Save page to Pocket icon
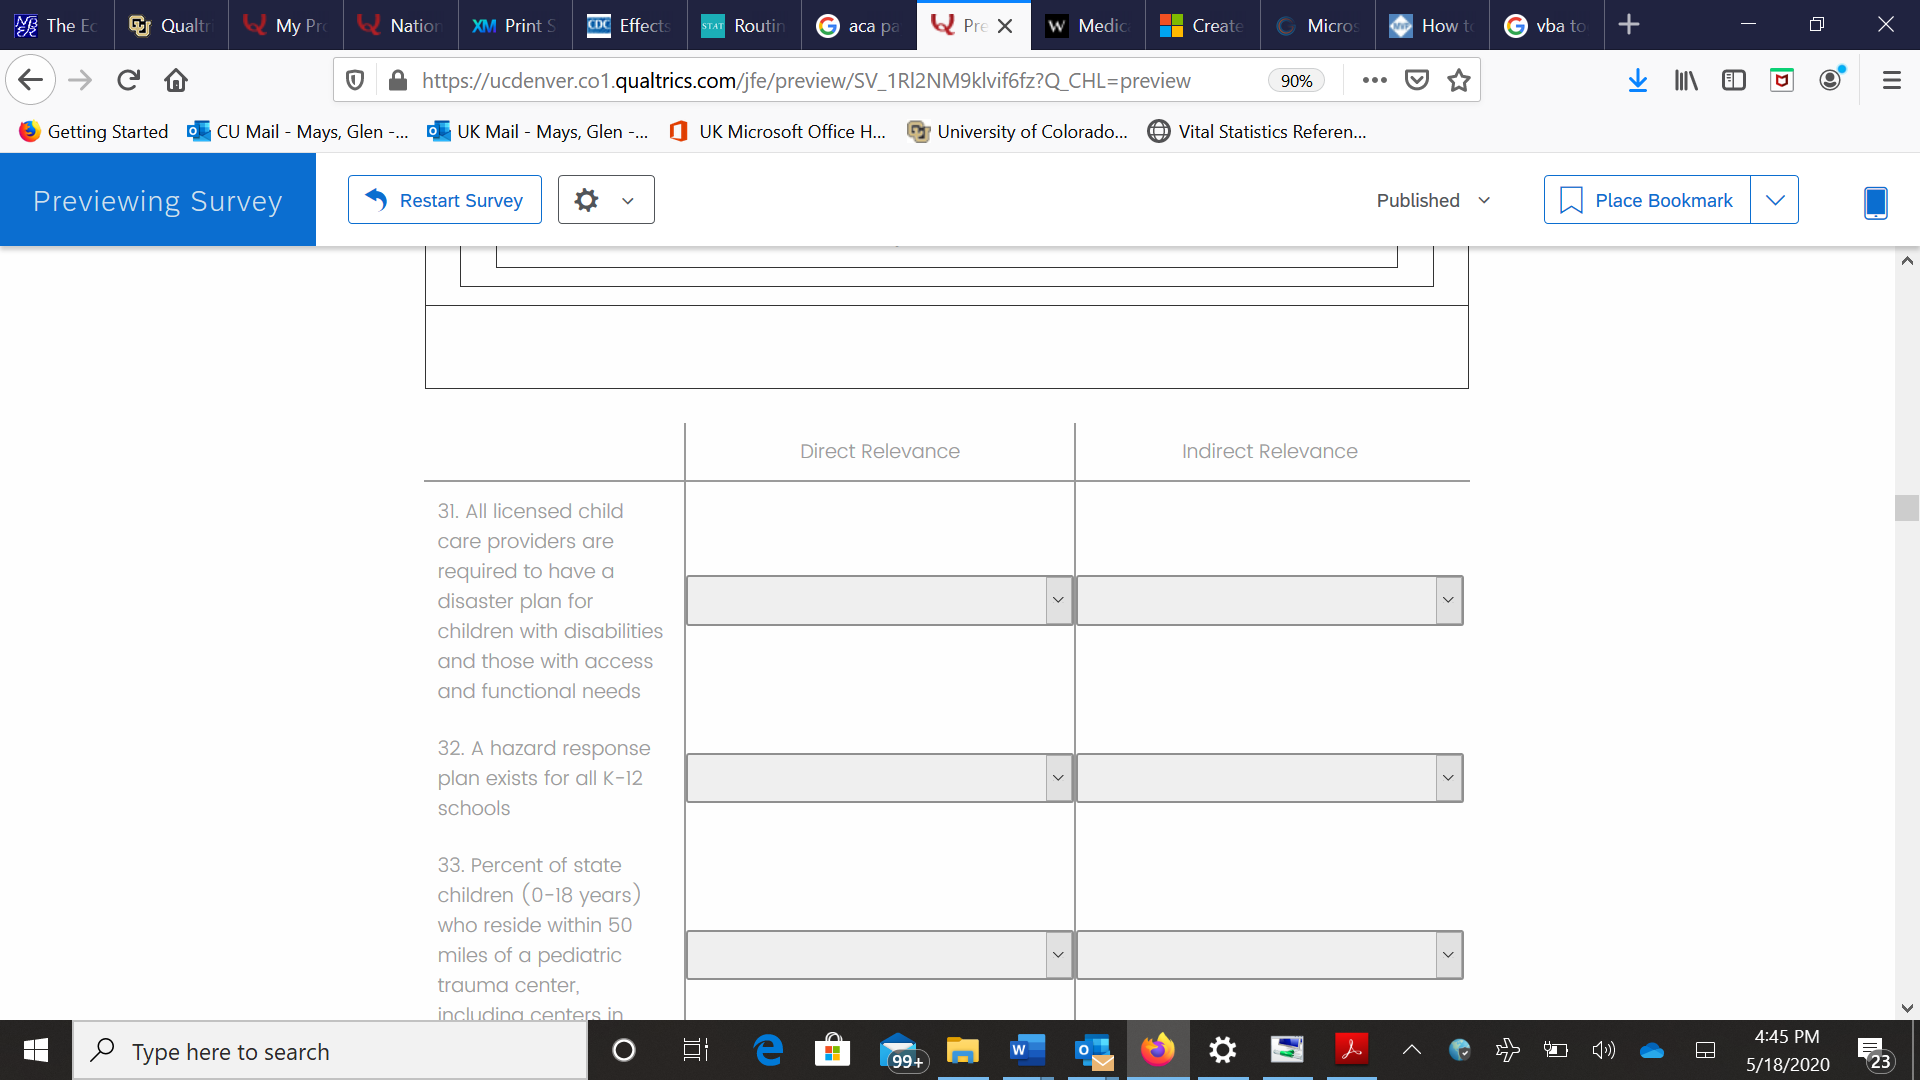1920x1080 pixels. point(1416,81)
